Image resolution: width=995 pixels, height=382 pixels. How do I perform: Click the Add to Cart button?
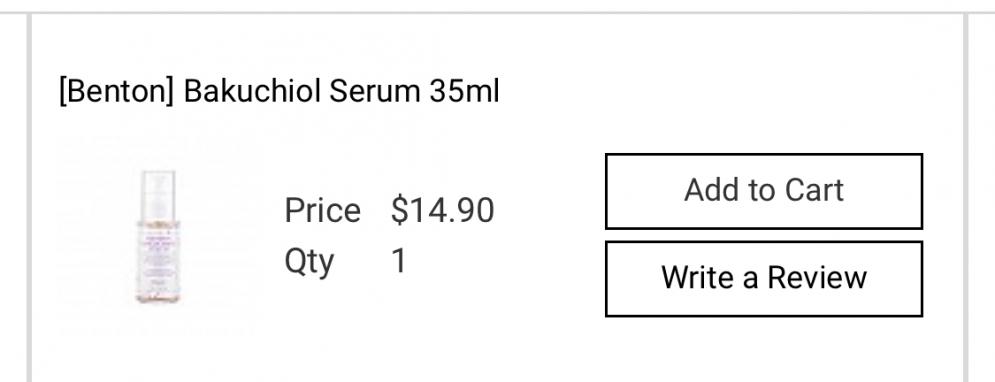tap(764, 191)
